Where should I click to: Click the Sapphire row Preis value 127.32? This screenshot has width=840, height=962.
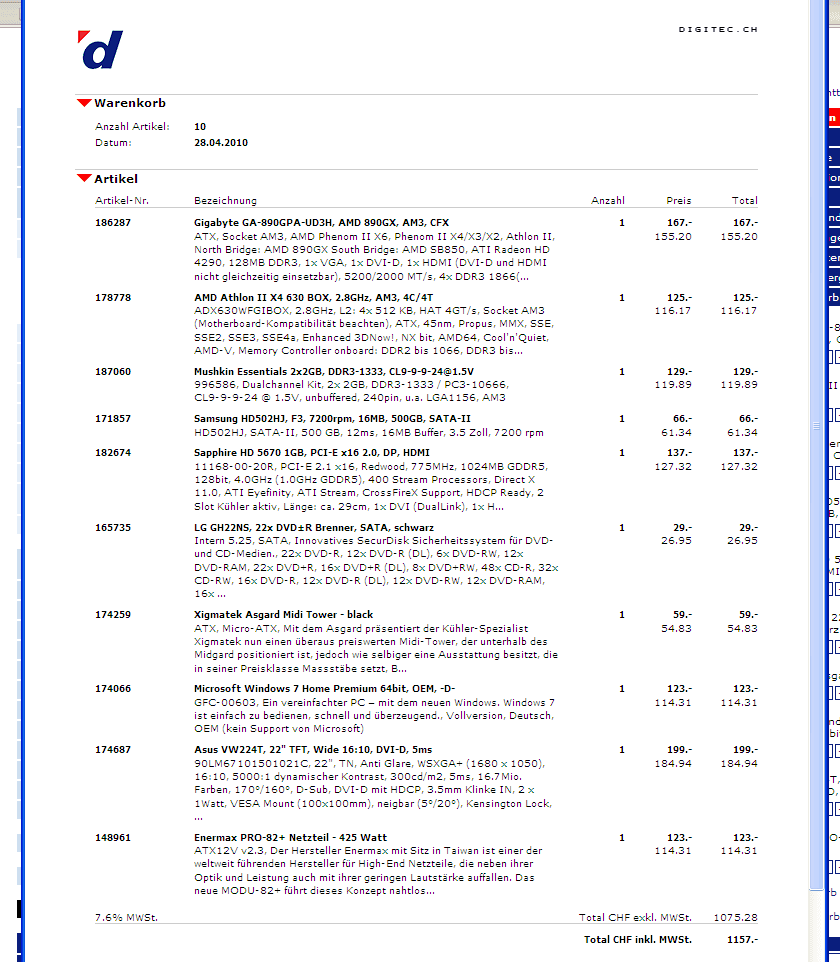672,466
